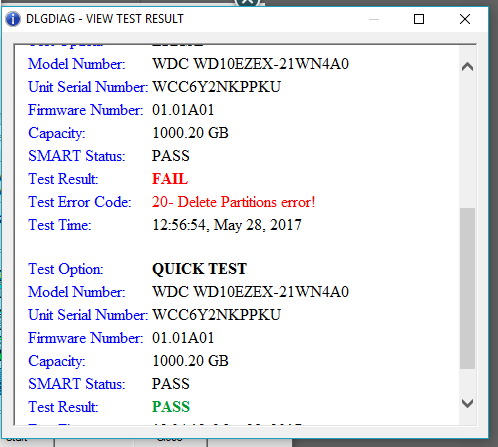Select the green 'PASS' test result
The height and width of the screenshot is (447, 498).
click(171, 407)
